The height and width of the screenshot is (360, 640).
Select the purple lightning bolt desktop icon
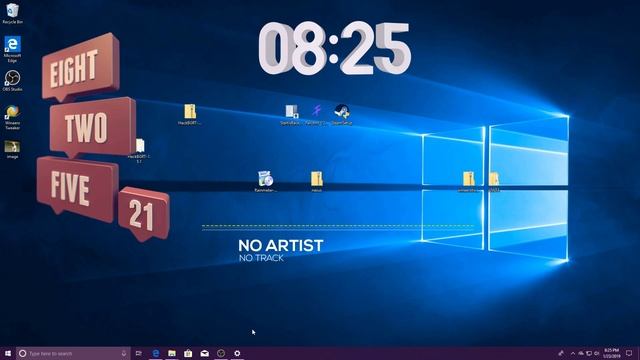(x=316, y=114)
